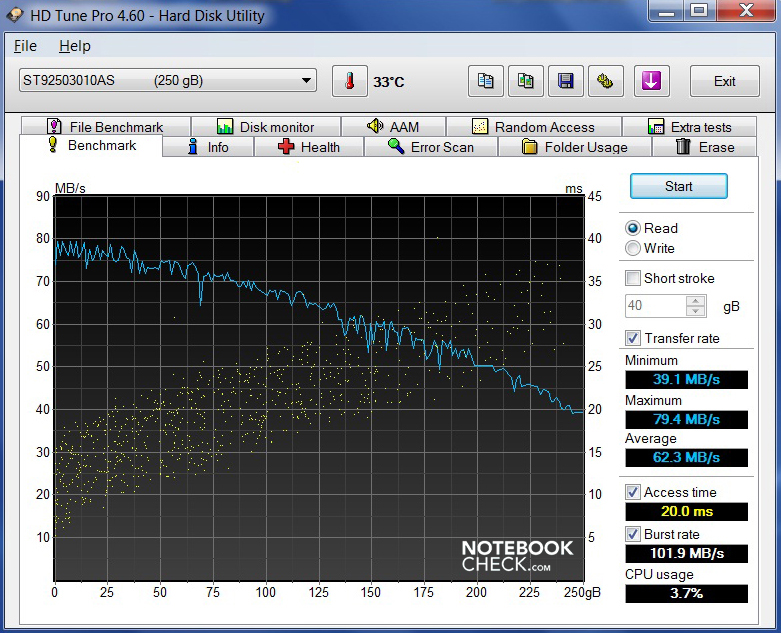Viewport: 781px width, 633px height.
Task: Decrease short stroke size with down arrow
Action: [695, 311]
